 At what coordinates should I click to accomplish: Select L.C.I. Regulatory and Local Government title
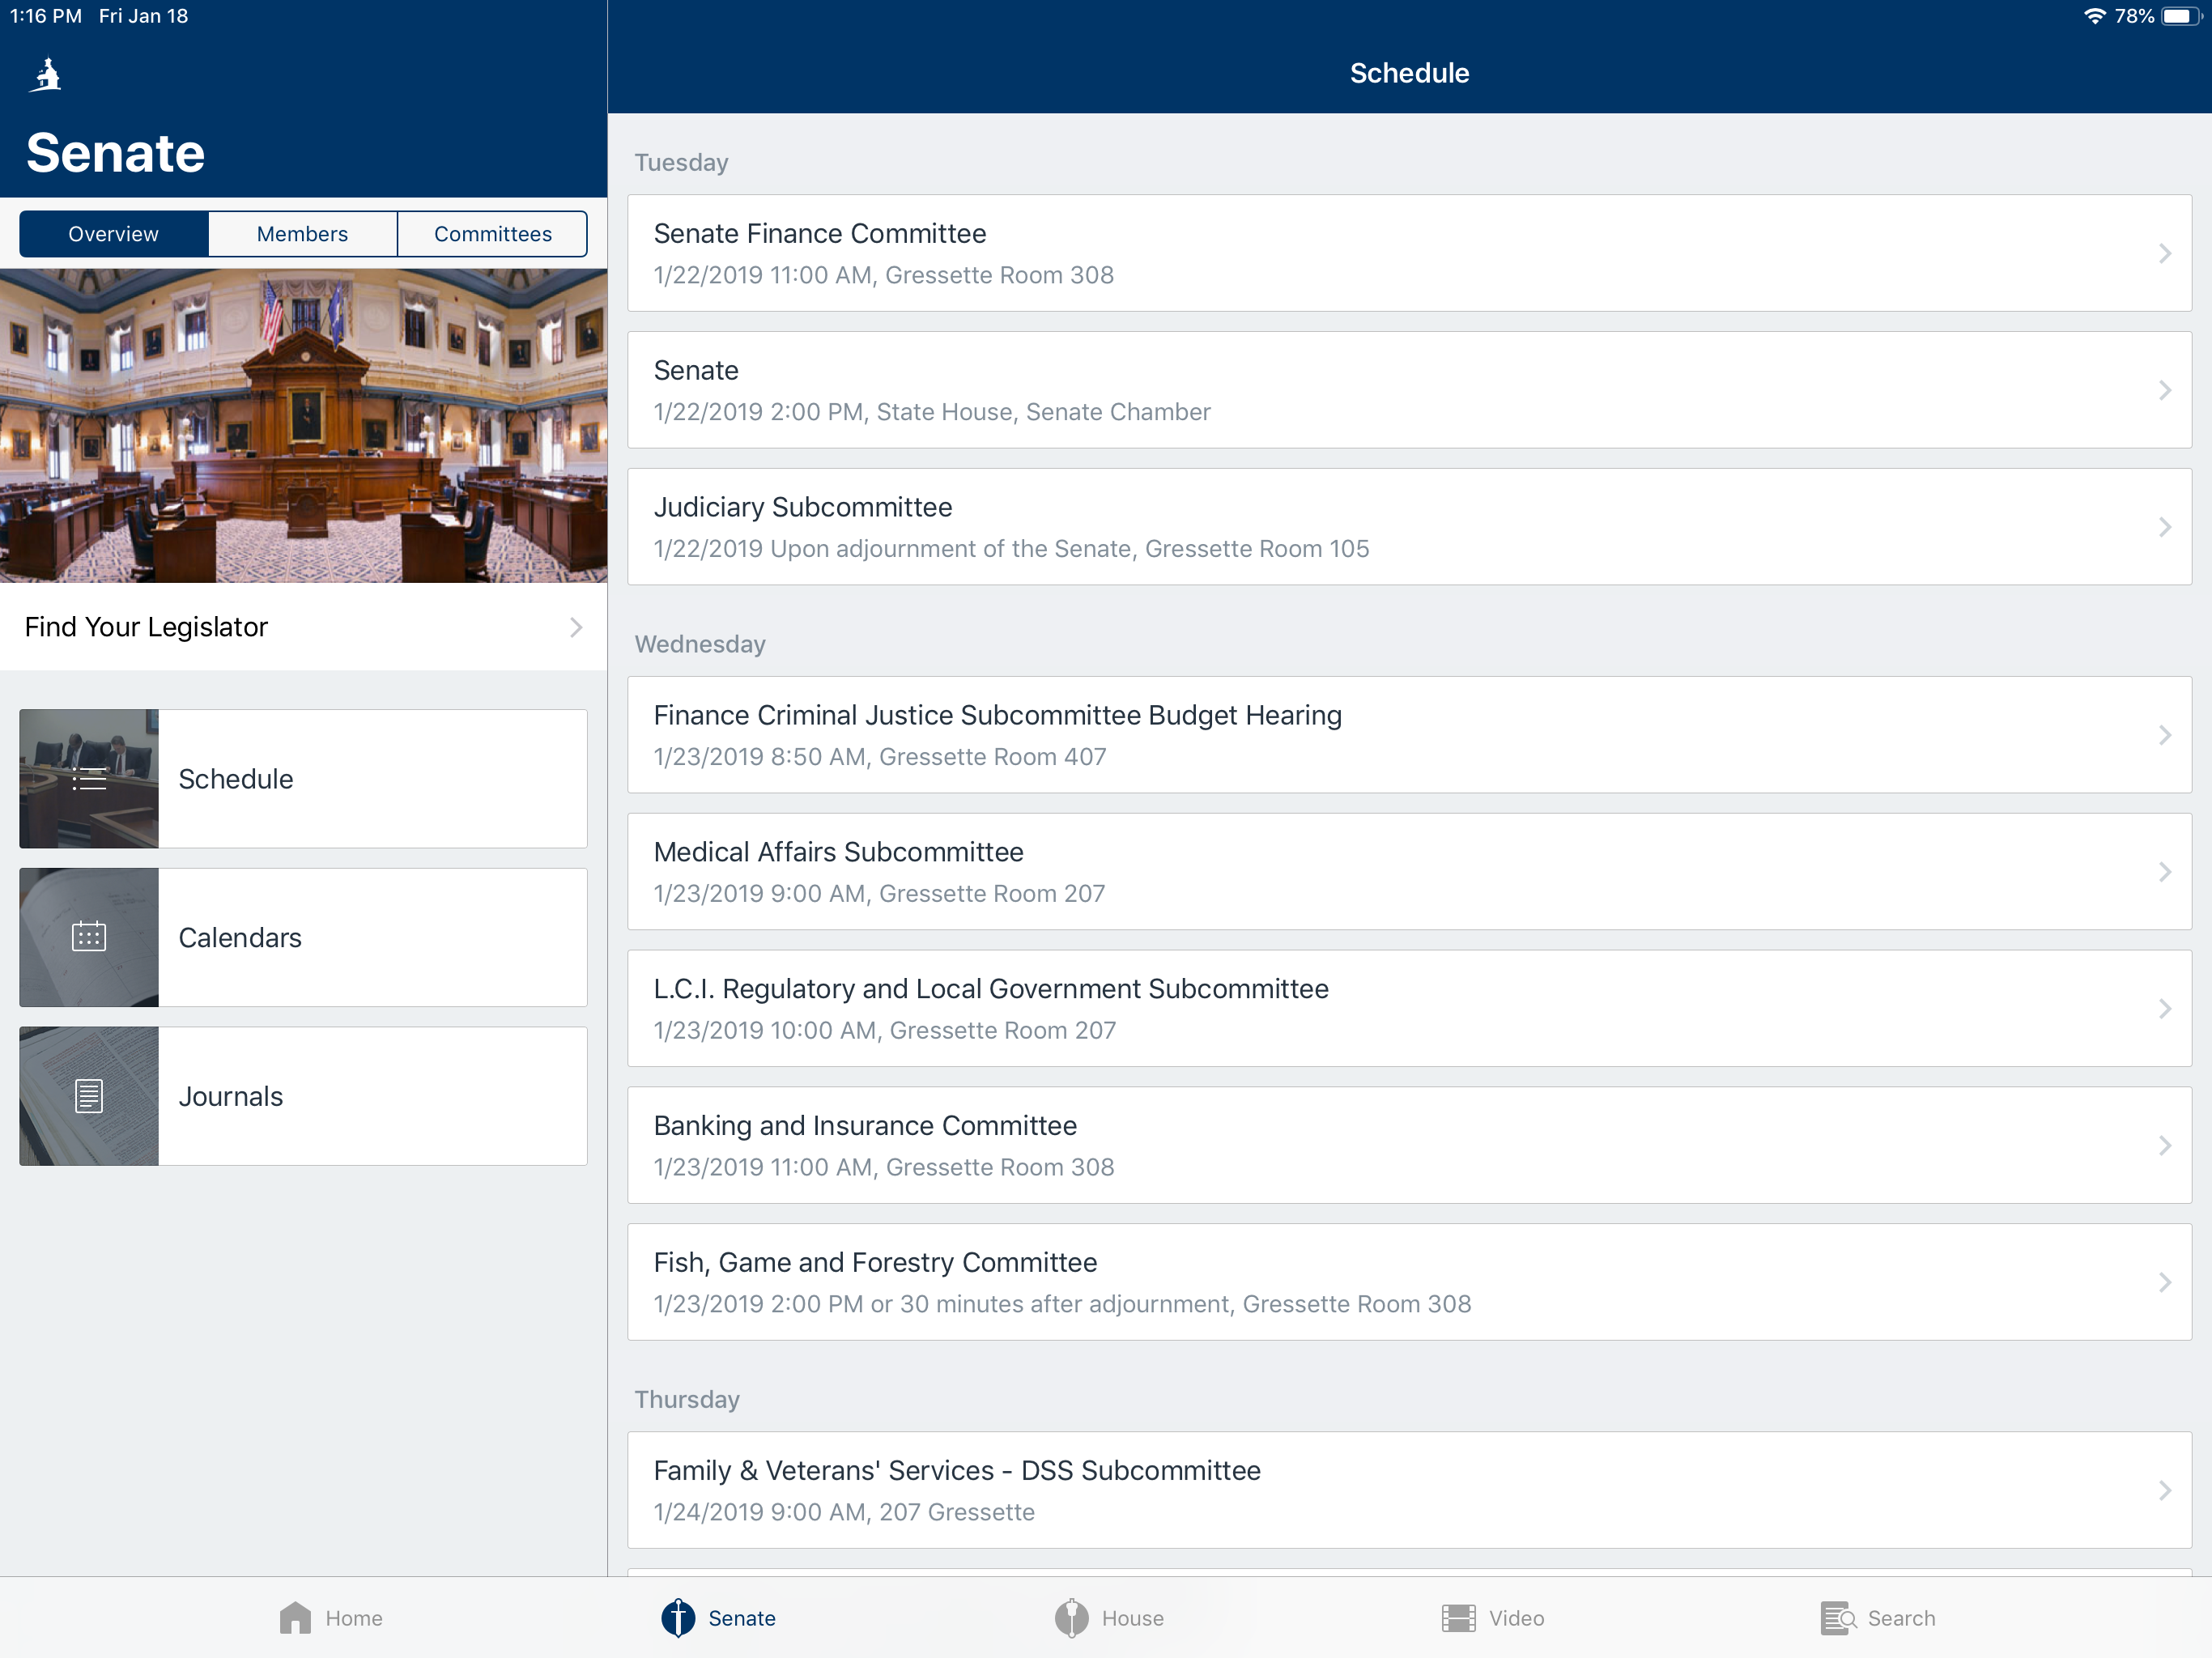coord(991,989)
